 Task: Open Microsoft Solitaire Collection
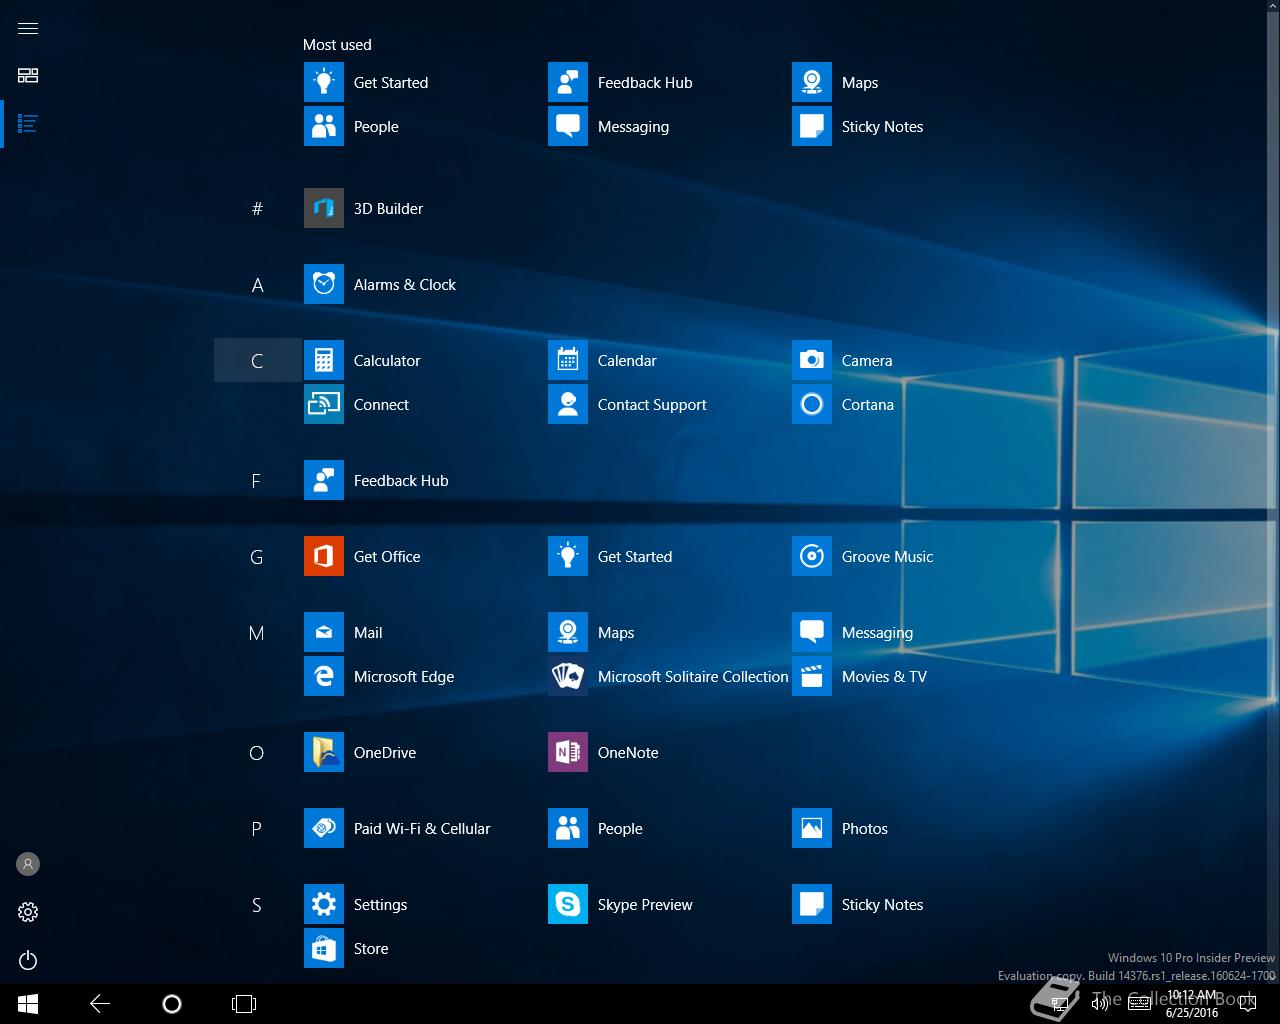668,676
